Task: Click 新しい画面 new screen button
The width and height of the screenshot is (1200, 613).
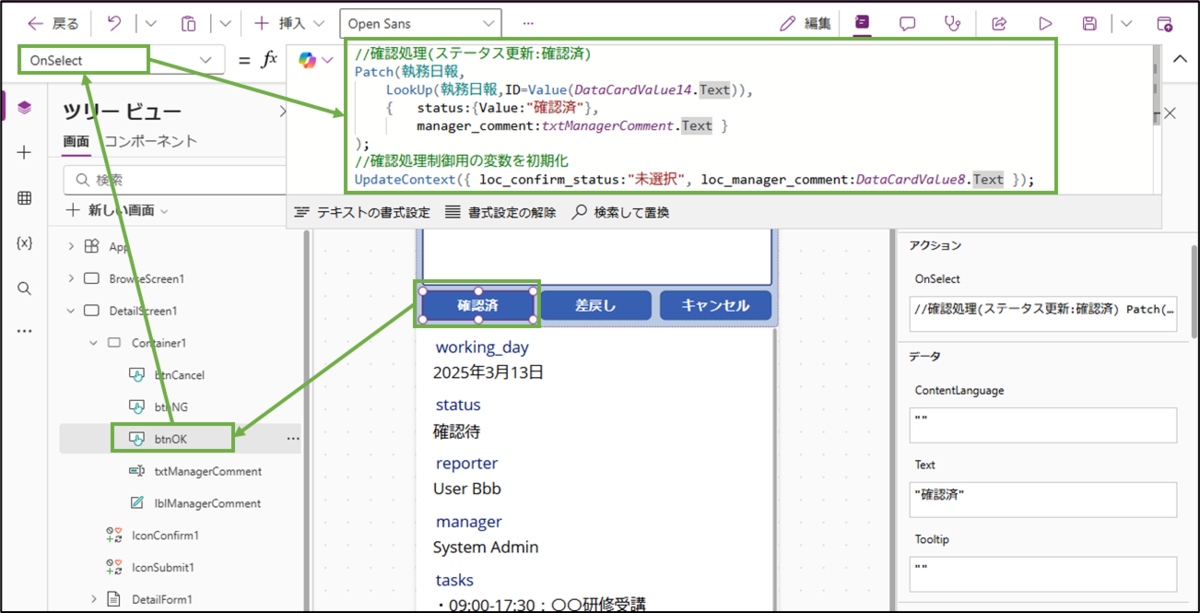Action: [x=117, y=211]
